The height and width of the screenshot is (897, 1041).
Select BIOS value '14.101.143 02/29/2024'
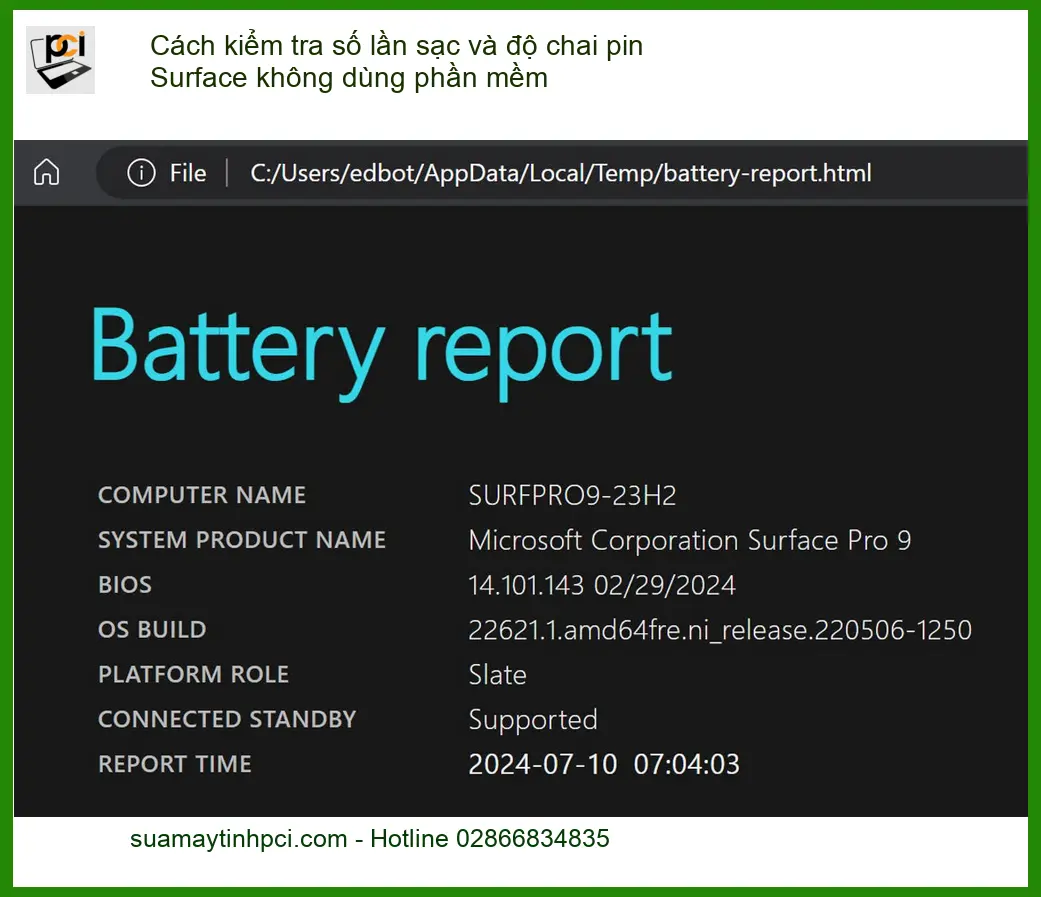click(602, 586)
